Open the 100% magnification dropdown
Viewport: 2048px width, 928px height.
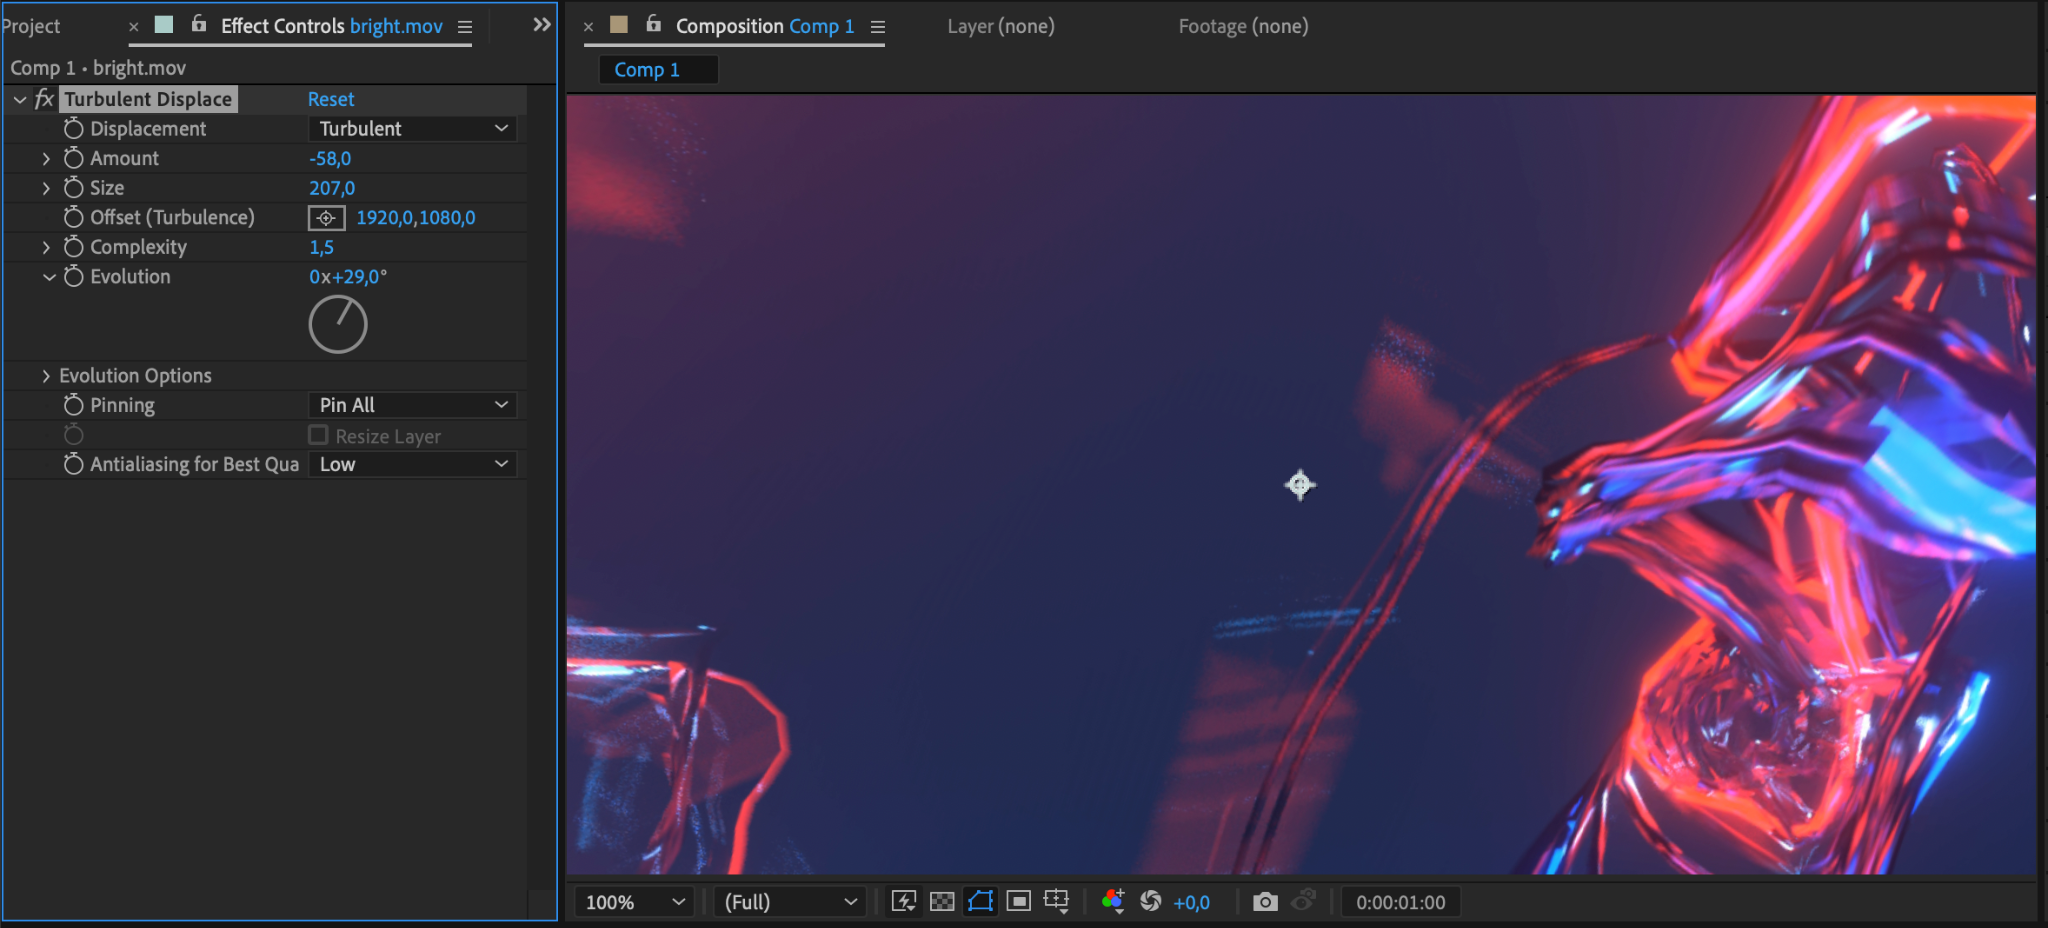pyautogui.click(x=634, y=902)
